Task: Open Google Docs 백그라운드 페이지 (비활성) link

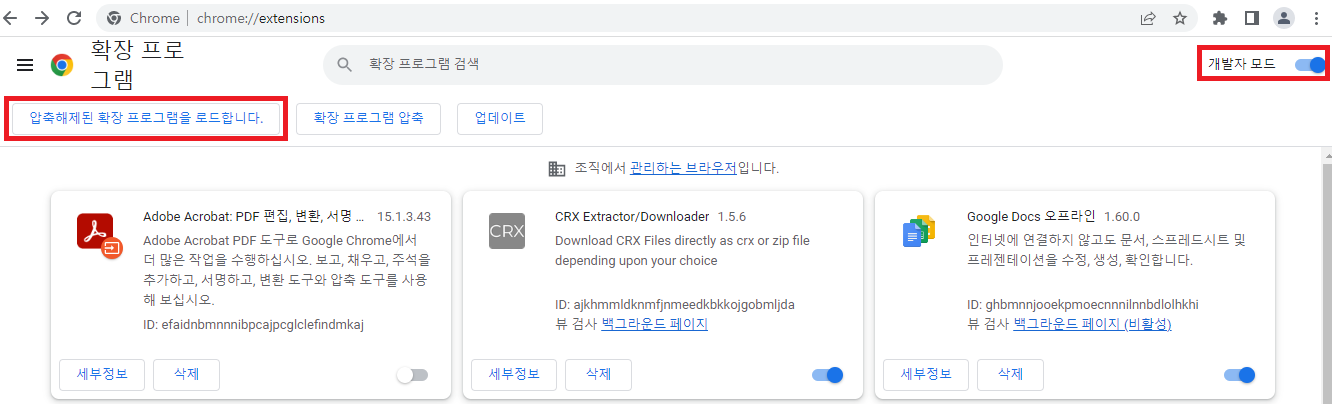Action: click(1092, 324)
